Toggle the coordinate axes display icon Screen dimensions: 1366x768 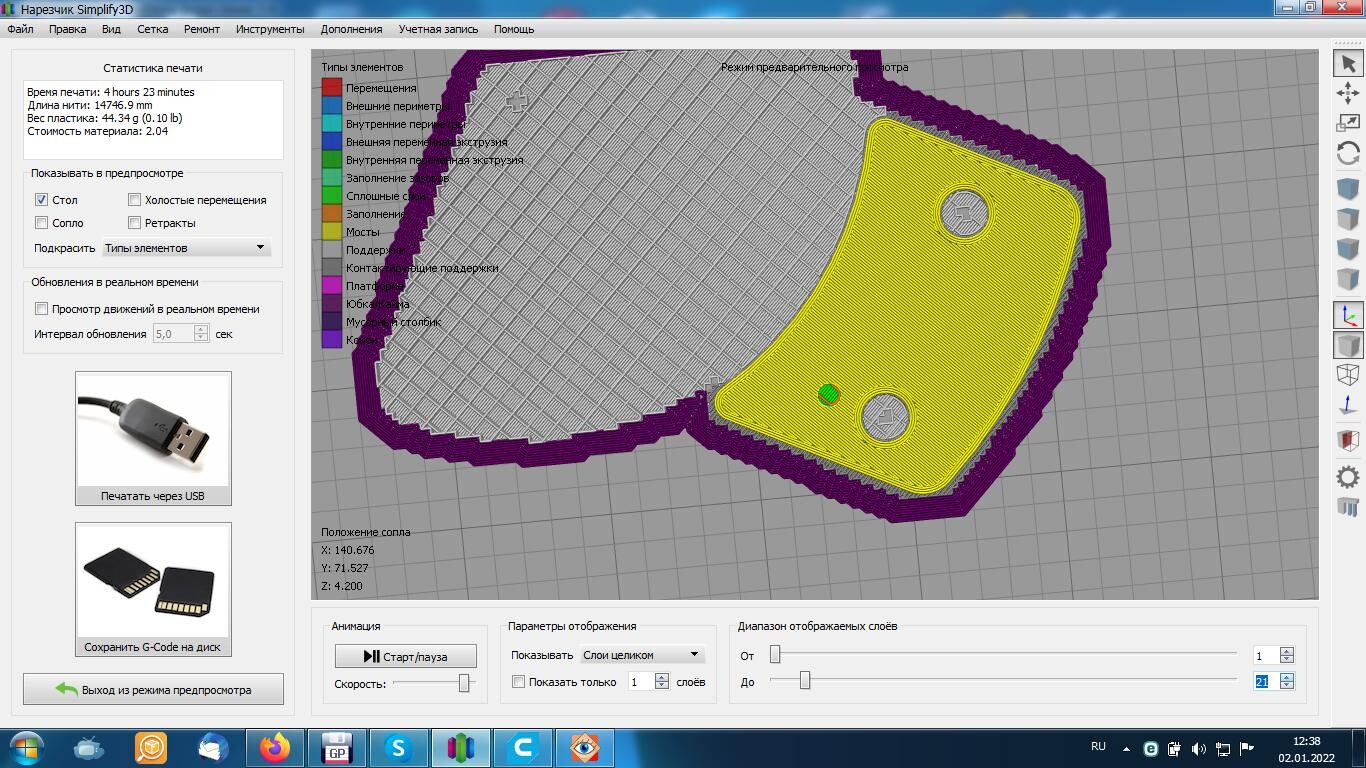(x=1348, y=315)
